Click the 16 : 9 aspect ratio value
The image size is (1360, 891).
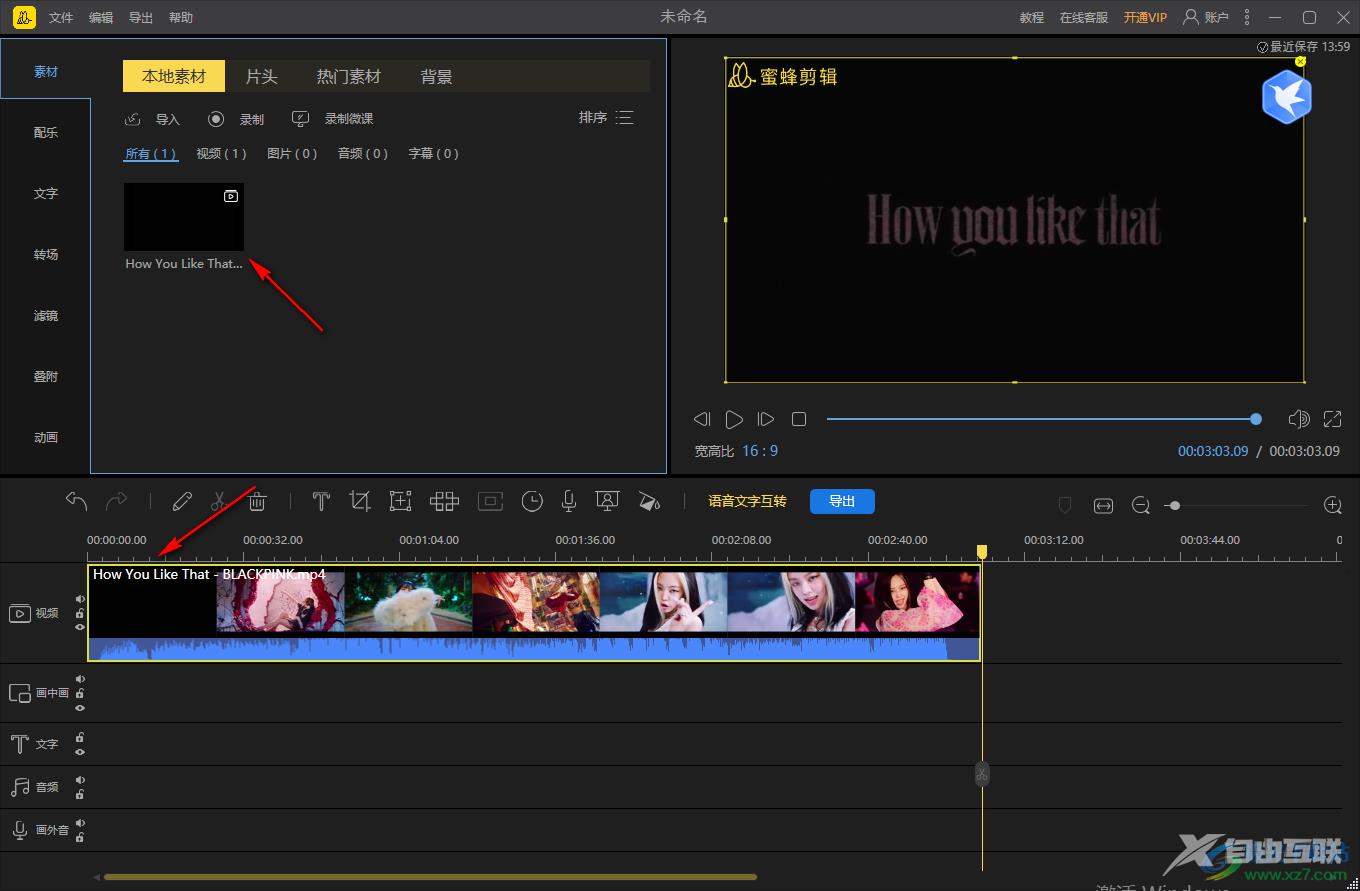tap(760, 451)
